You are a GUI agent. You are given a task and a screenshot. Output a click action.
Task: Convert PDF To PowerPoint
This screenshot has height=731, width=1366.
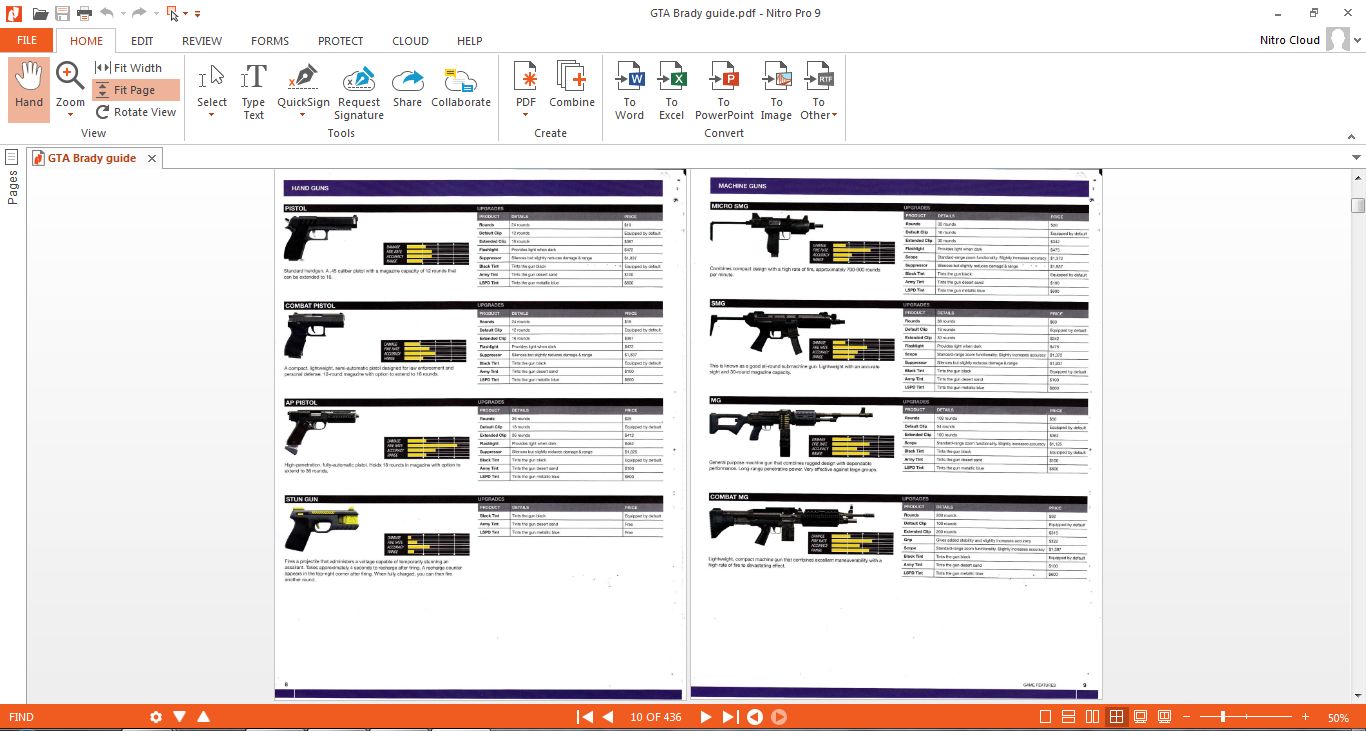pyautogui.click(x=724, y=91)
